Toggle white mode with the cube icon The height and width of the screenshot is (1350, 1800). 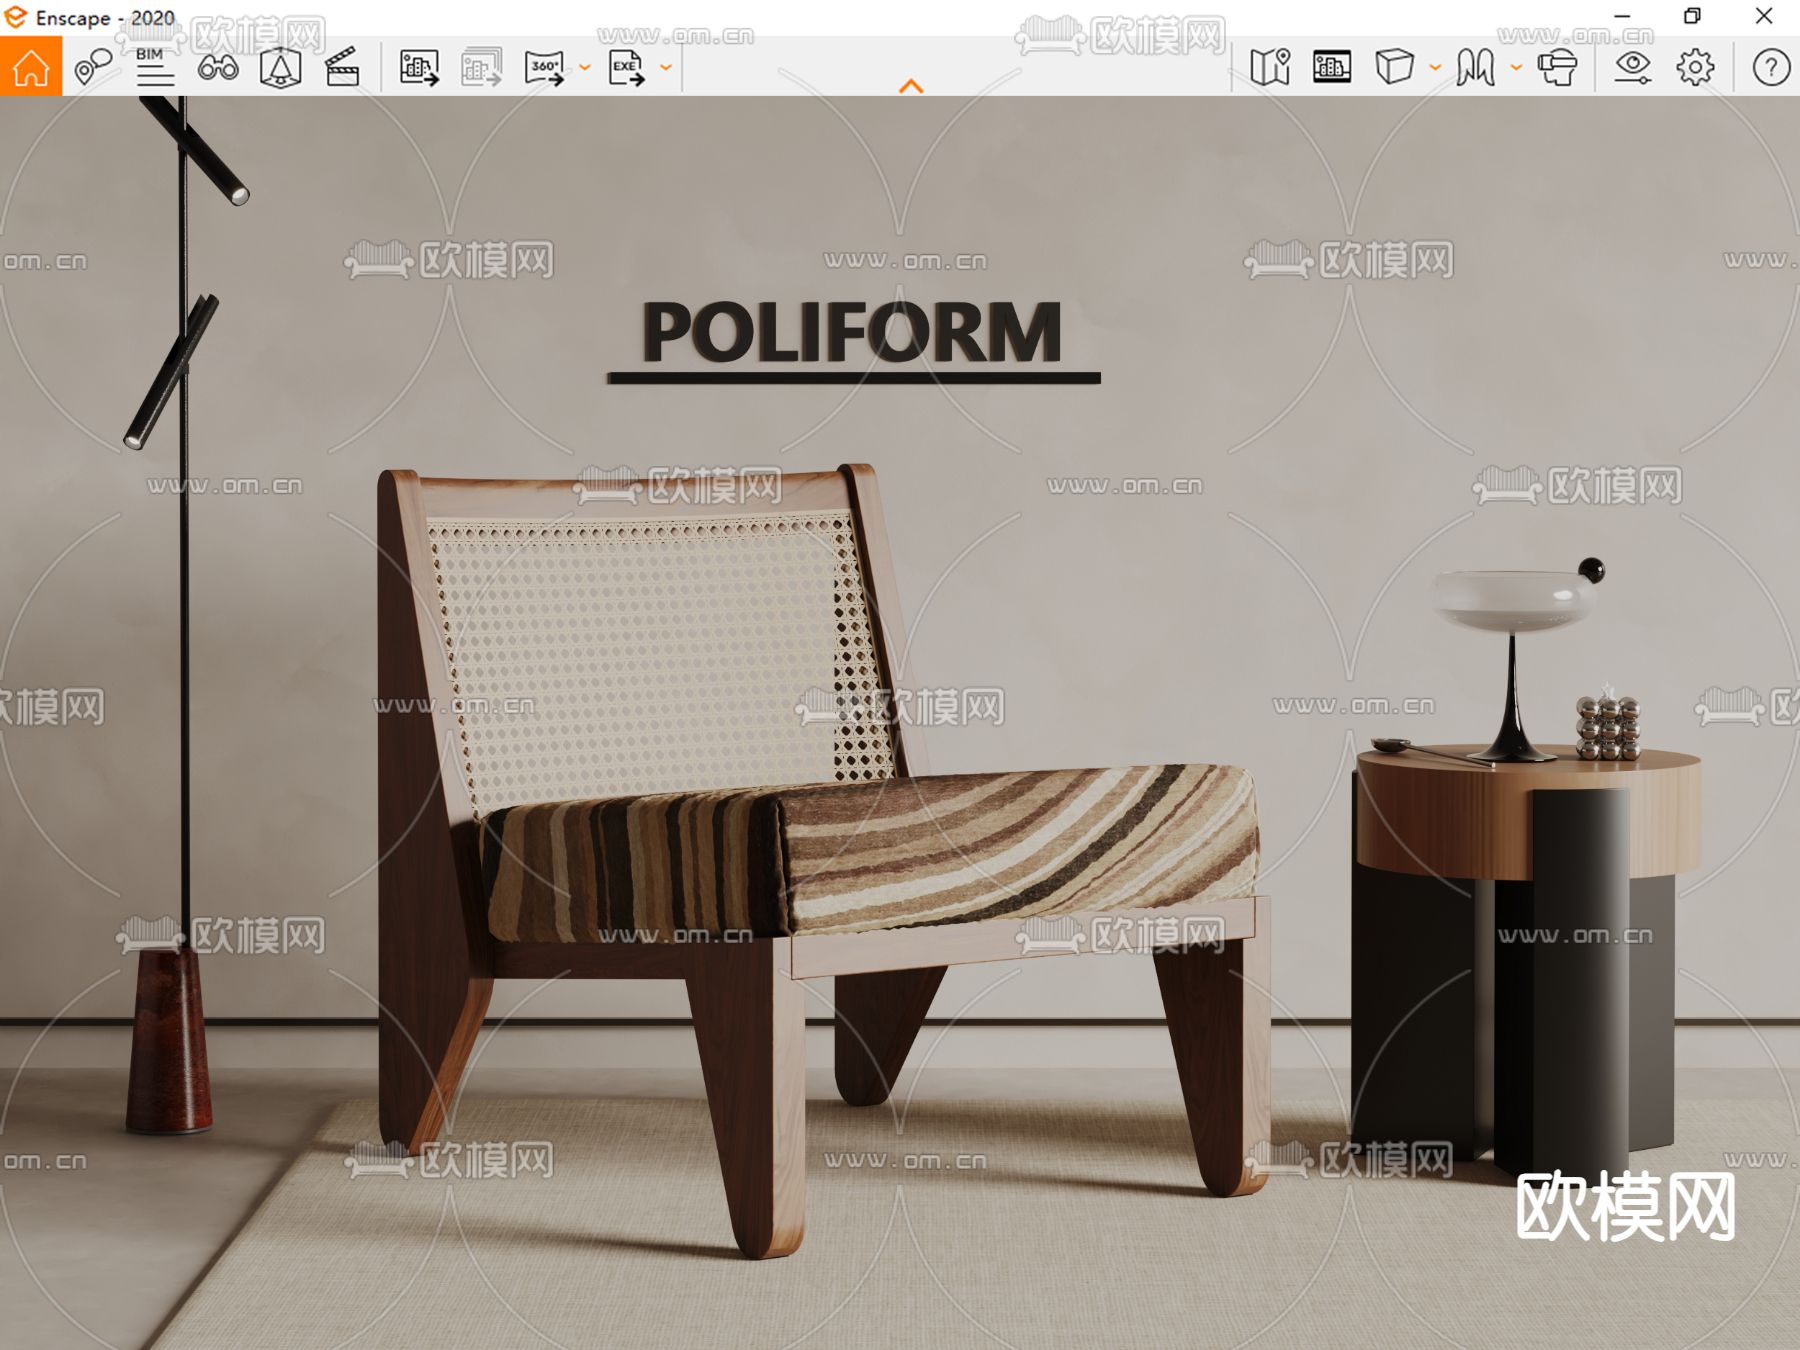(x=1393, y=68)
